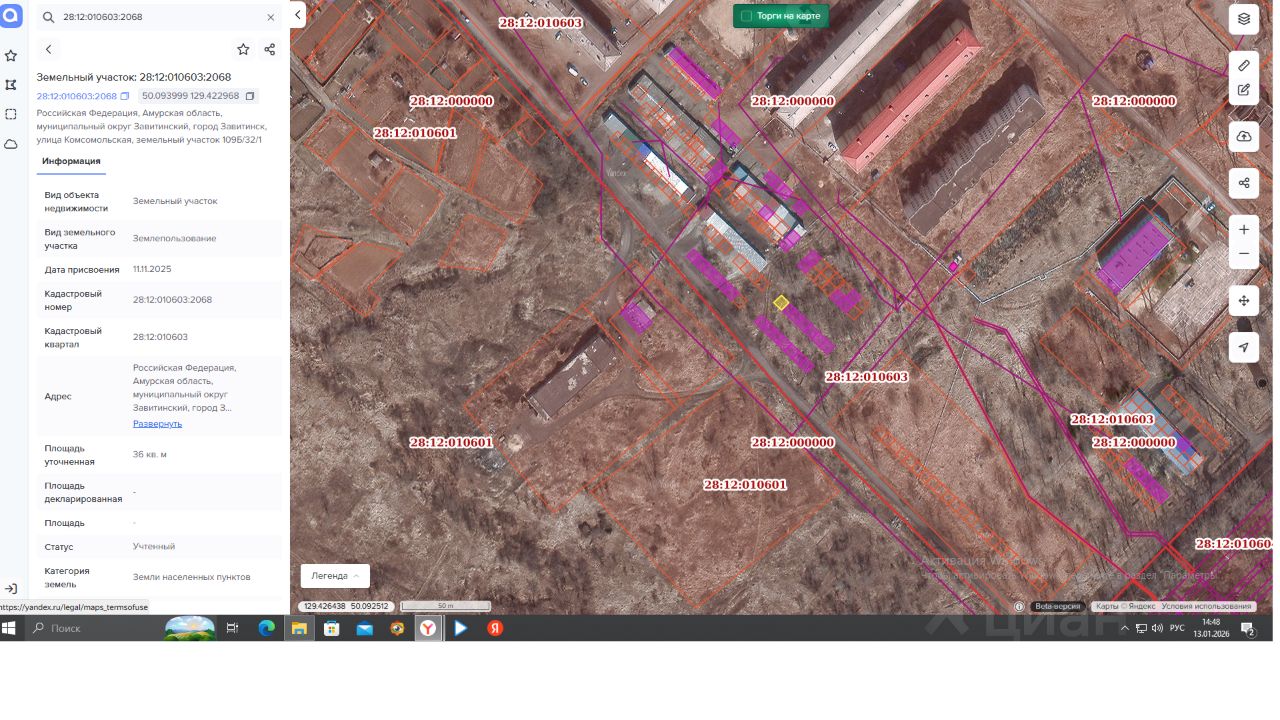
Task: Add this land plot to favorites
Action: click(243, 49)
